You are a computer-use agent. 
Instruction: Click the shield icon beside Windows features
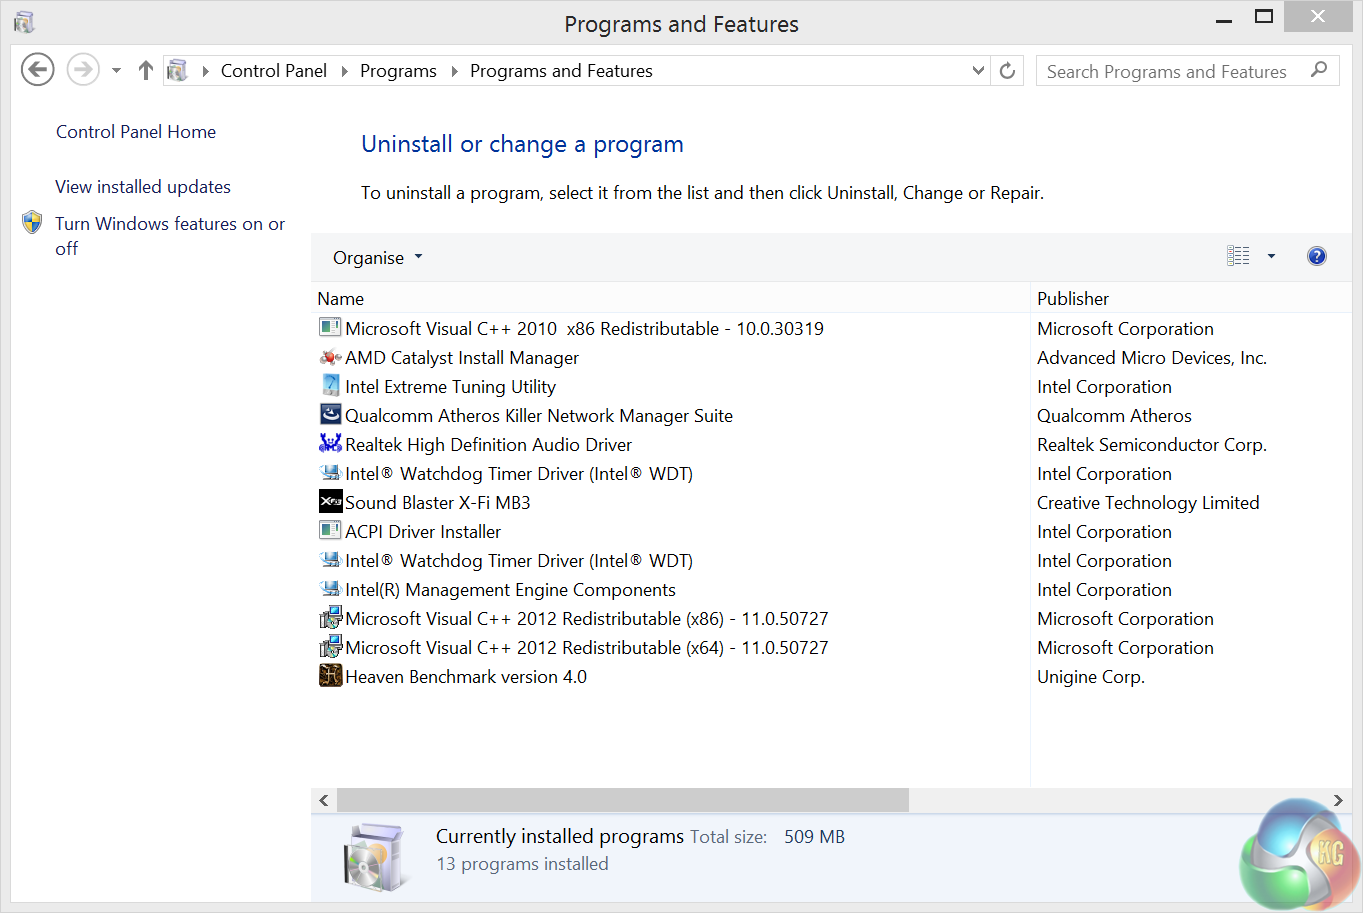tap(32, 222)
